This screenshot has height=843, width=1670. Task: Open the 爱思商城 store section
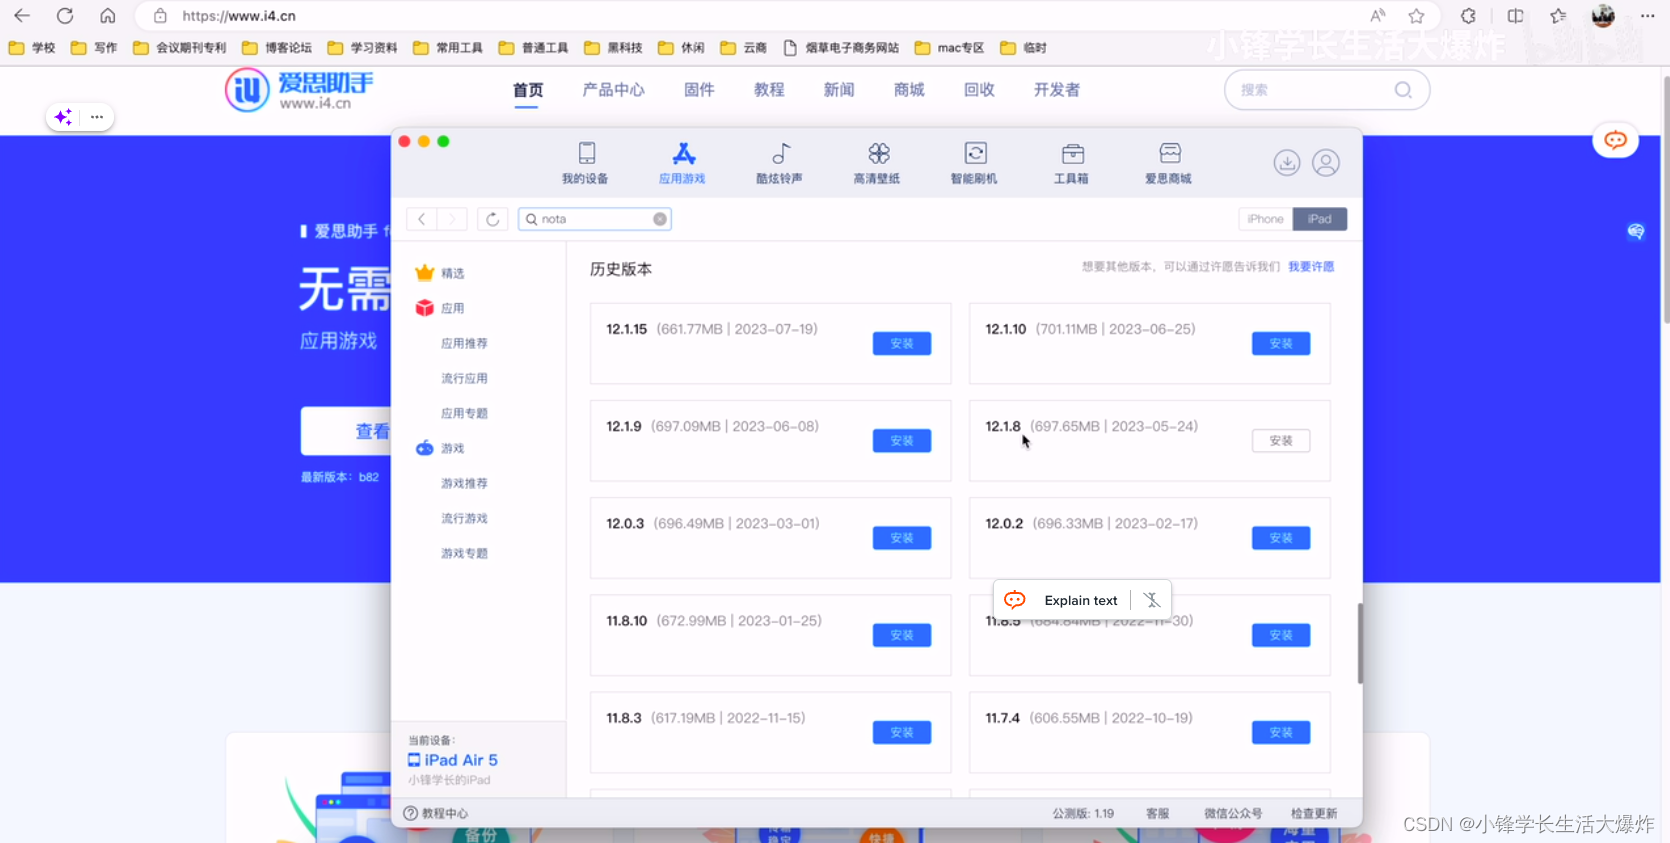tap(1168, 163)
